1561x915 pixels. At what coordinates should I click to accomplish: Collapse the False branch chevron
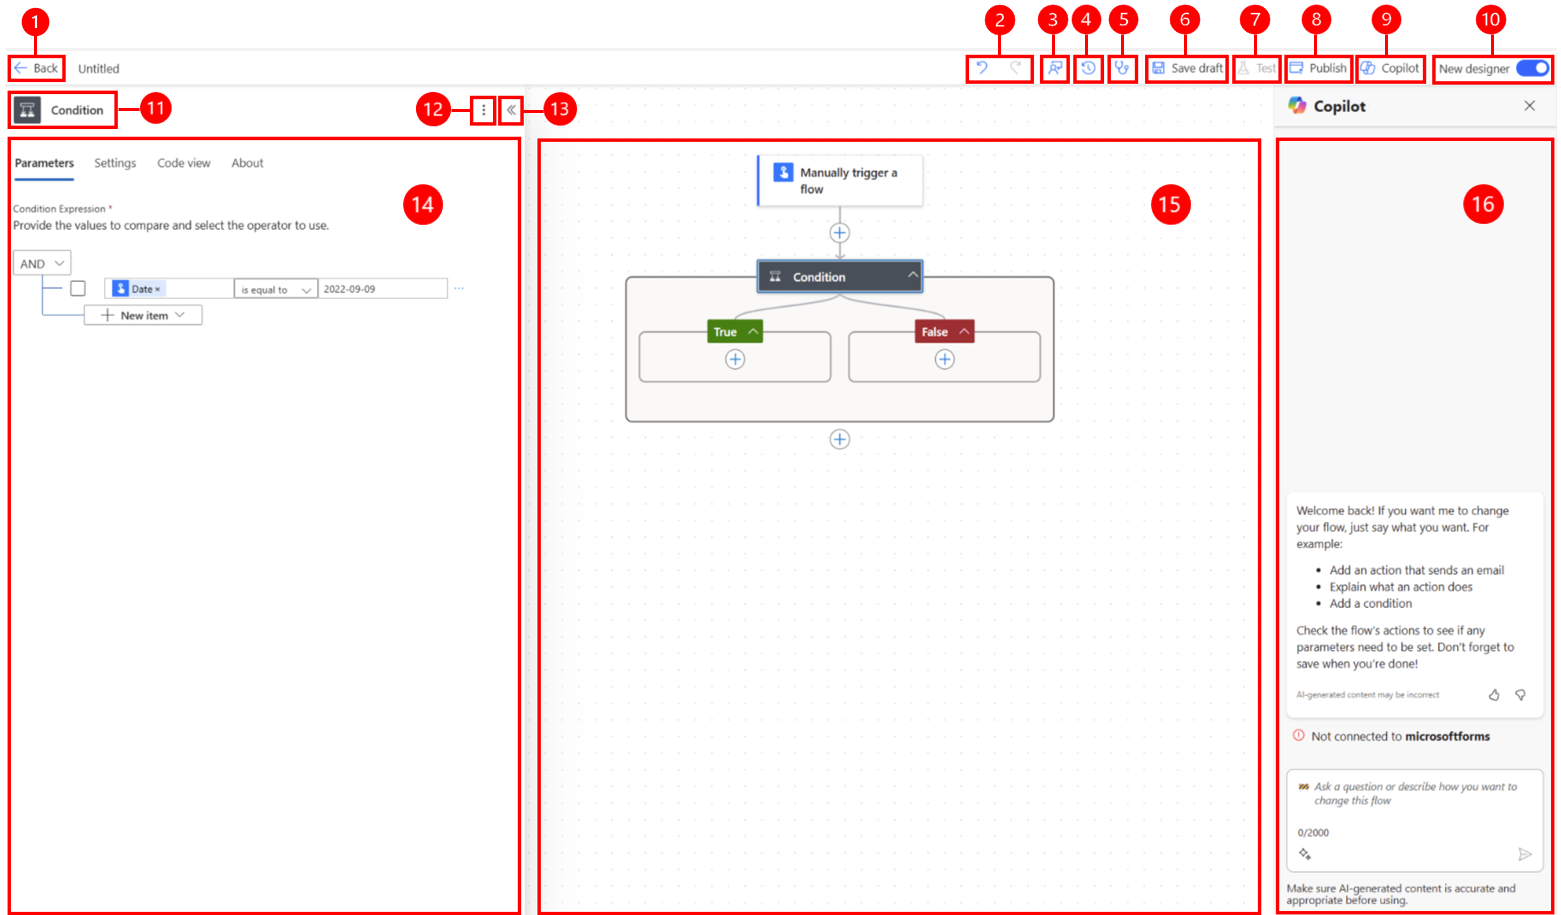(x=964, y=331)
